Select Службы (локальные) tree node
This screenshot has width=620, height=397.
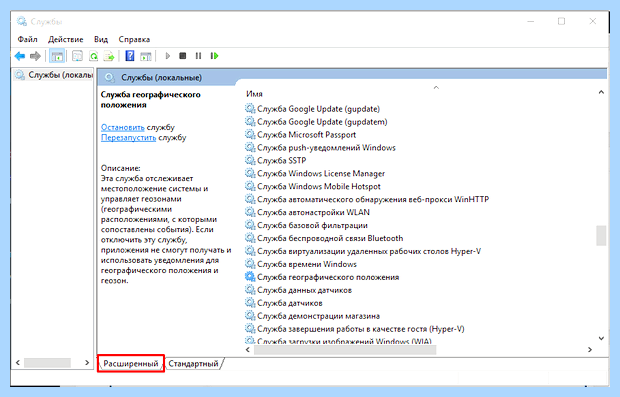pyautogui.click(x=53, y=75)
